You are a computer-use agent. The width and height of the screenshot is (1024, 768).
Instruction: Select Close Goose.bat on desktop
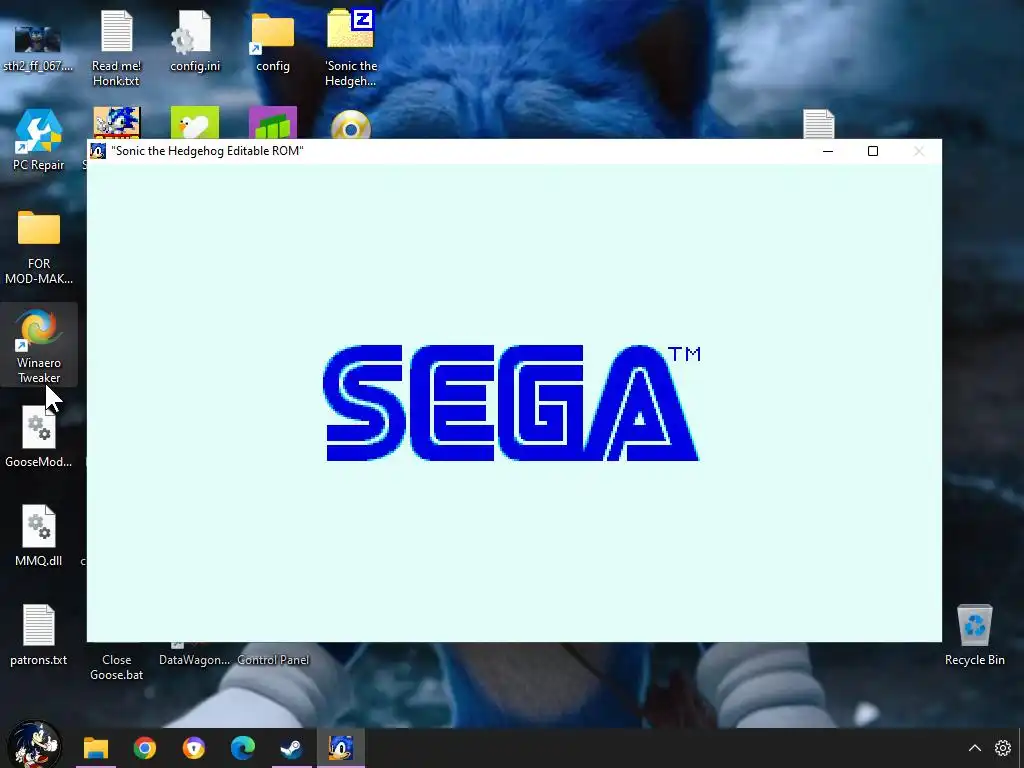[x=116, y=667]
